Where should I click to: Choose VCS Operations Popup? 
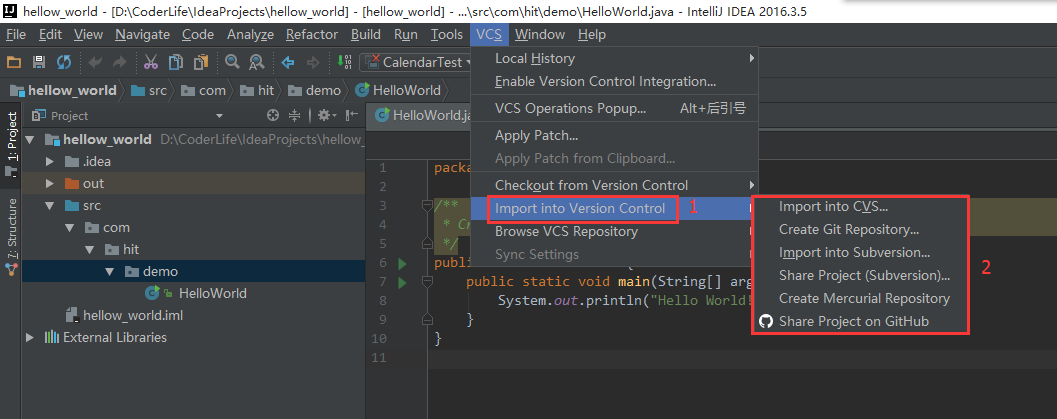615,108
